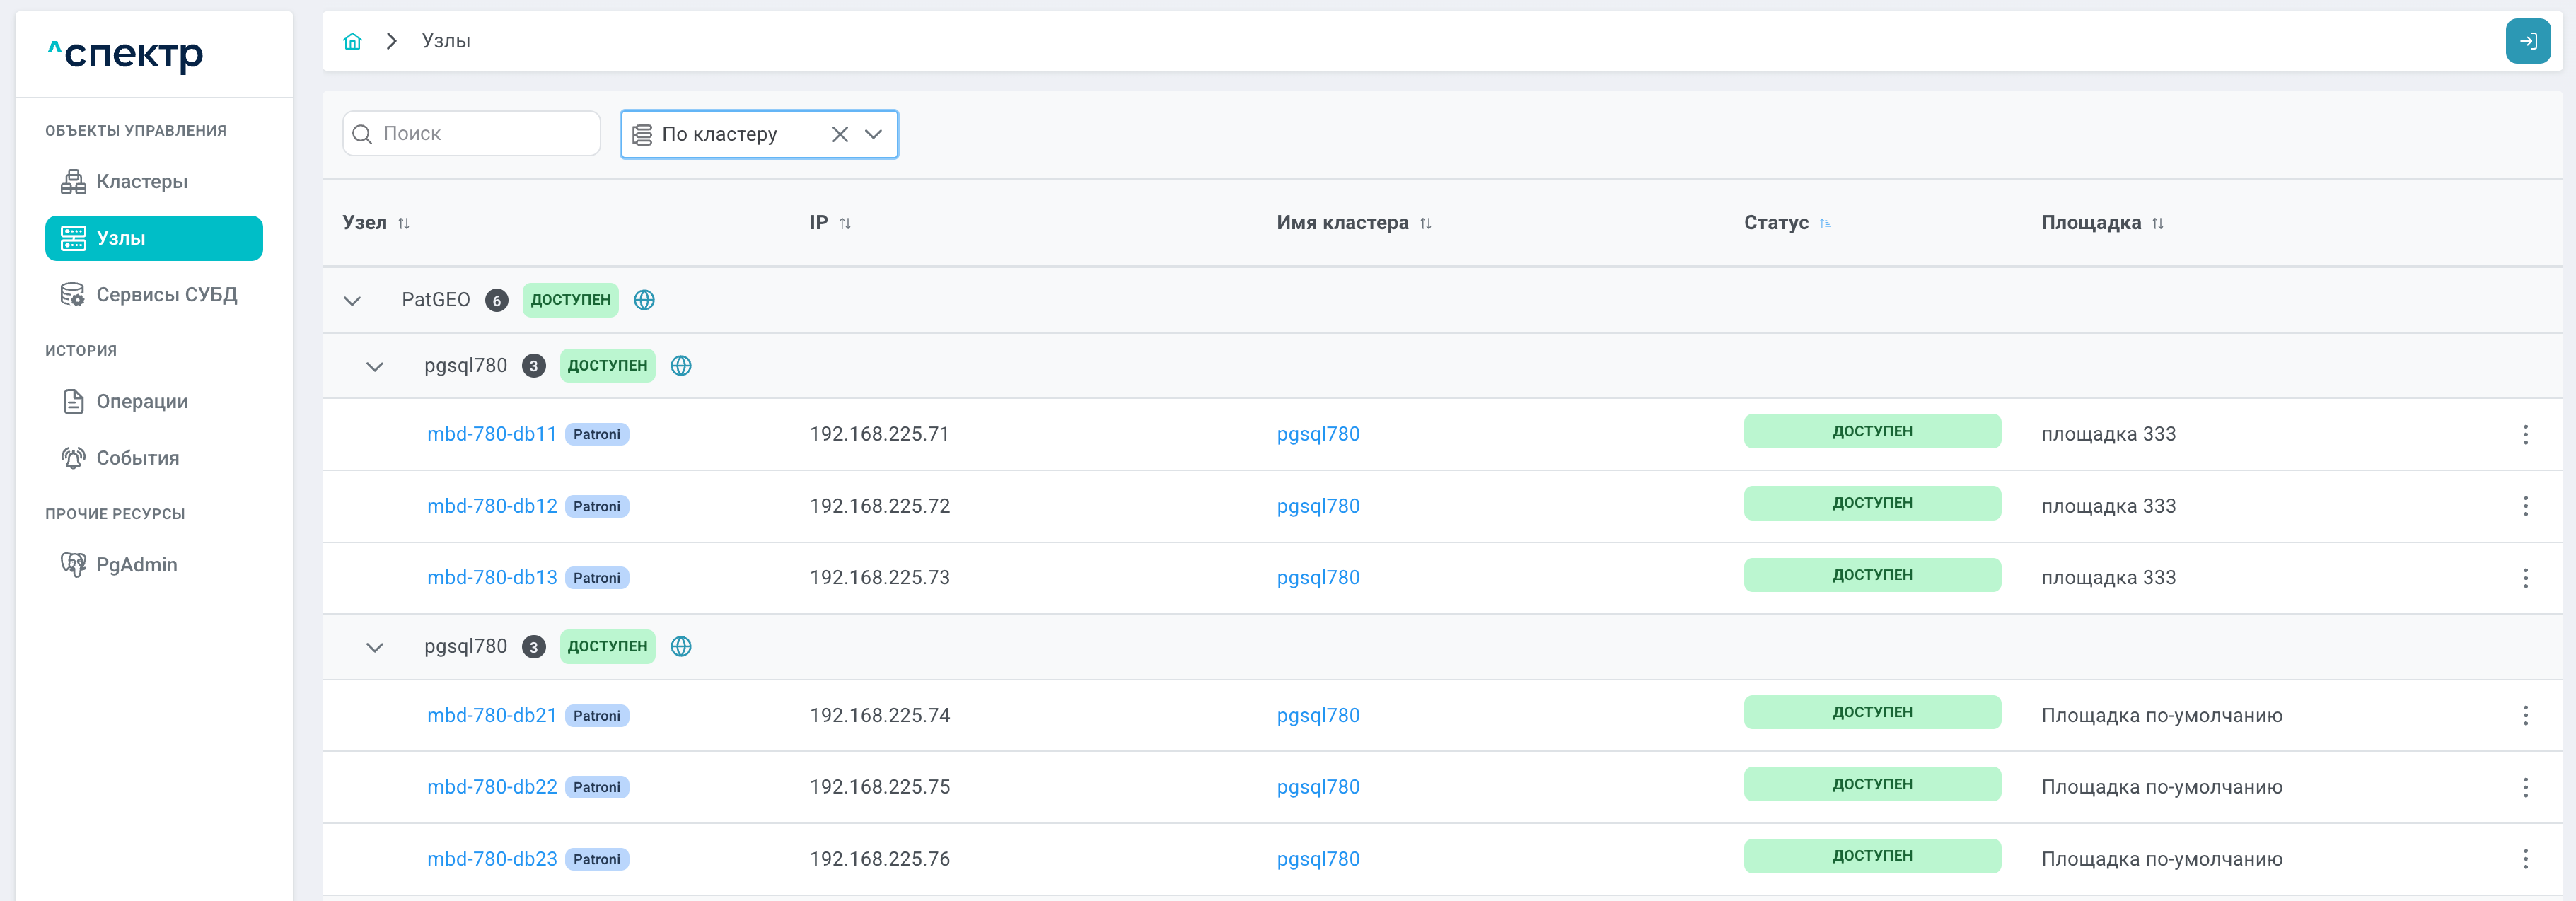Click IP 192.168.225.72 cell

pos(879,506)
